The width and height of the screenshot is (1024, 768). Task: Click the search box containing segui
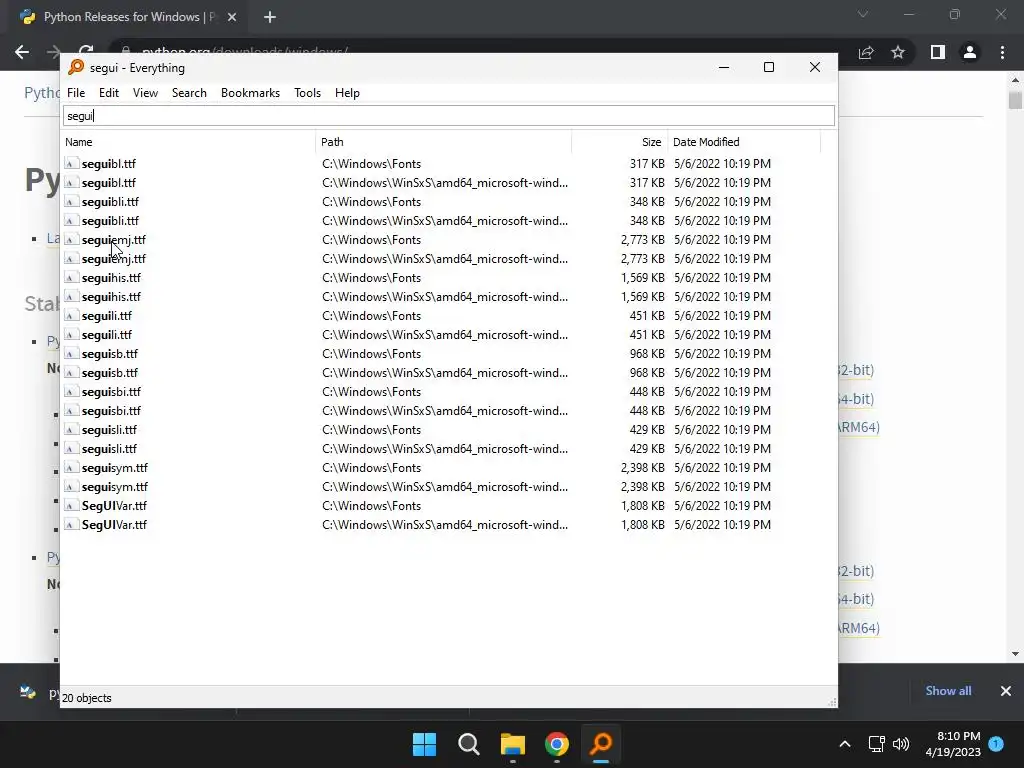point(449,116)
